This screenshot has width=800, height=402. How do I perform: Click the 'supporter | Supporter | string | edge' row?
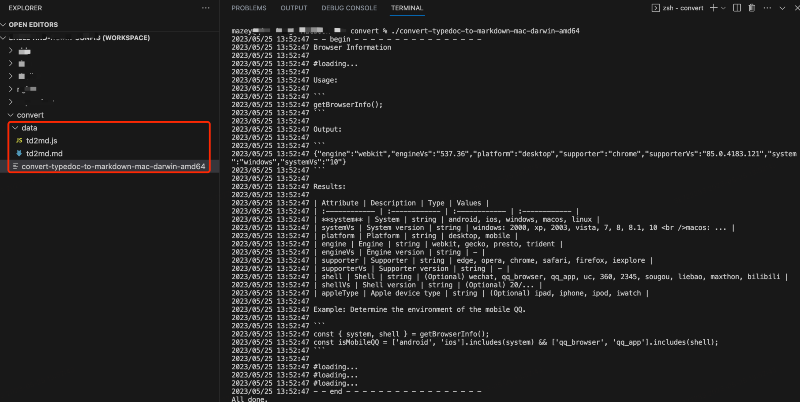[x=483, y=260]
